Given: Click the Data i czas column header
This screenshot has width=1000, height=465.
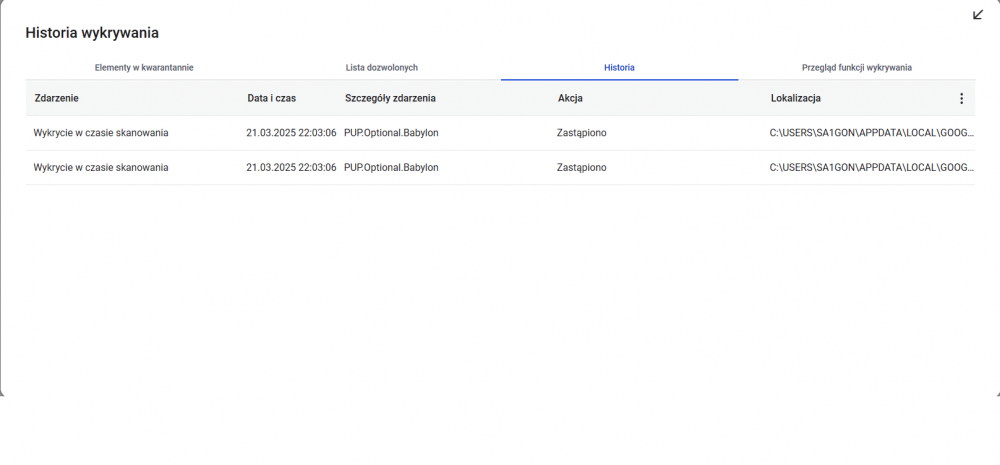Looking at the screenshot, I should [271, 99].
